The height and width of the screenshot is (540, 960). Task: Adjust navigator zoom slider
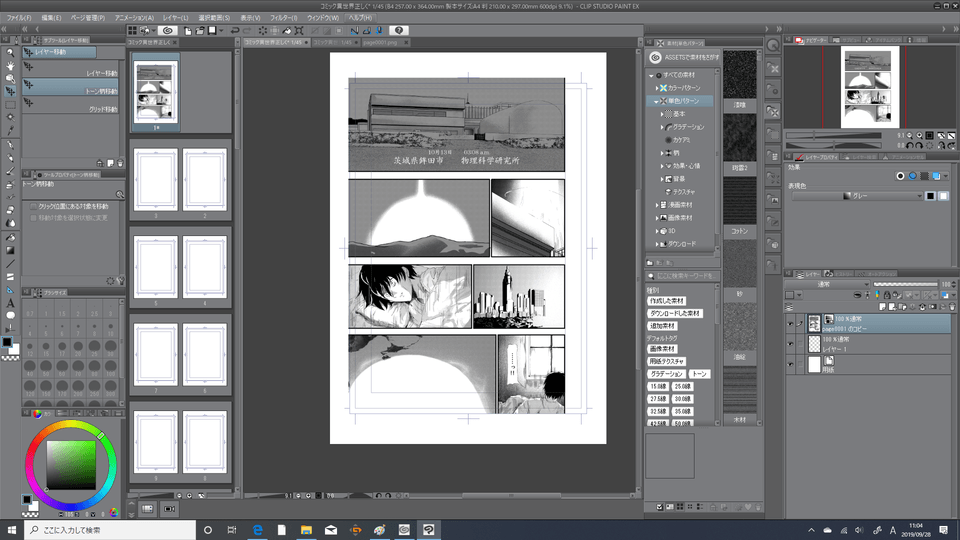click(833, 135)
